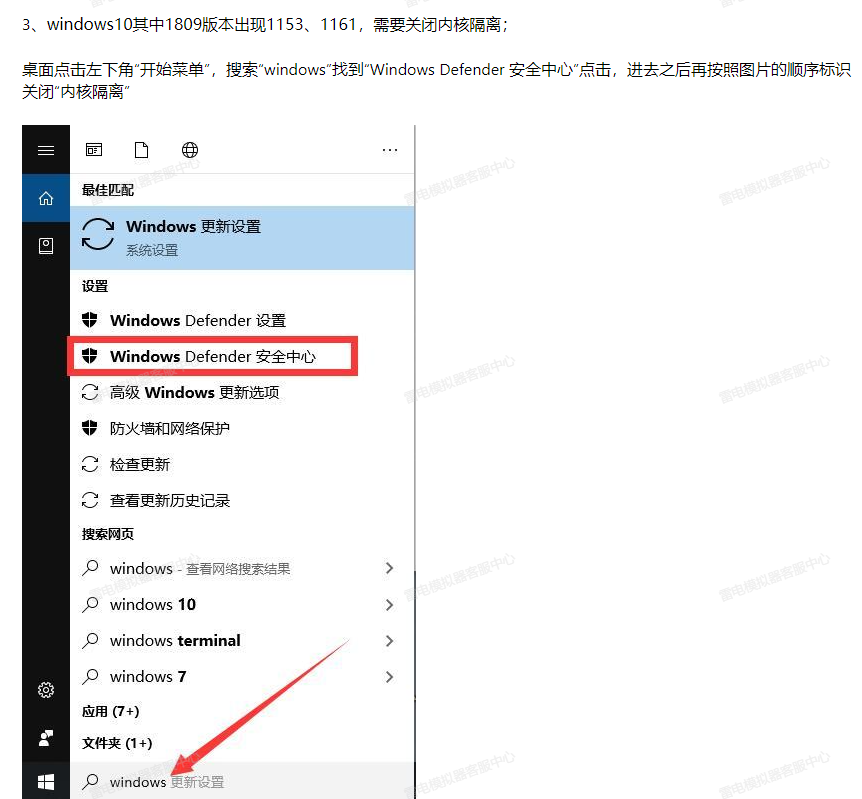The width and height of the screenshot is (862, 799).
Task: Click magnifier icon in bottom search box
Action: (x=90, y=781)
